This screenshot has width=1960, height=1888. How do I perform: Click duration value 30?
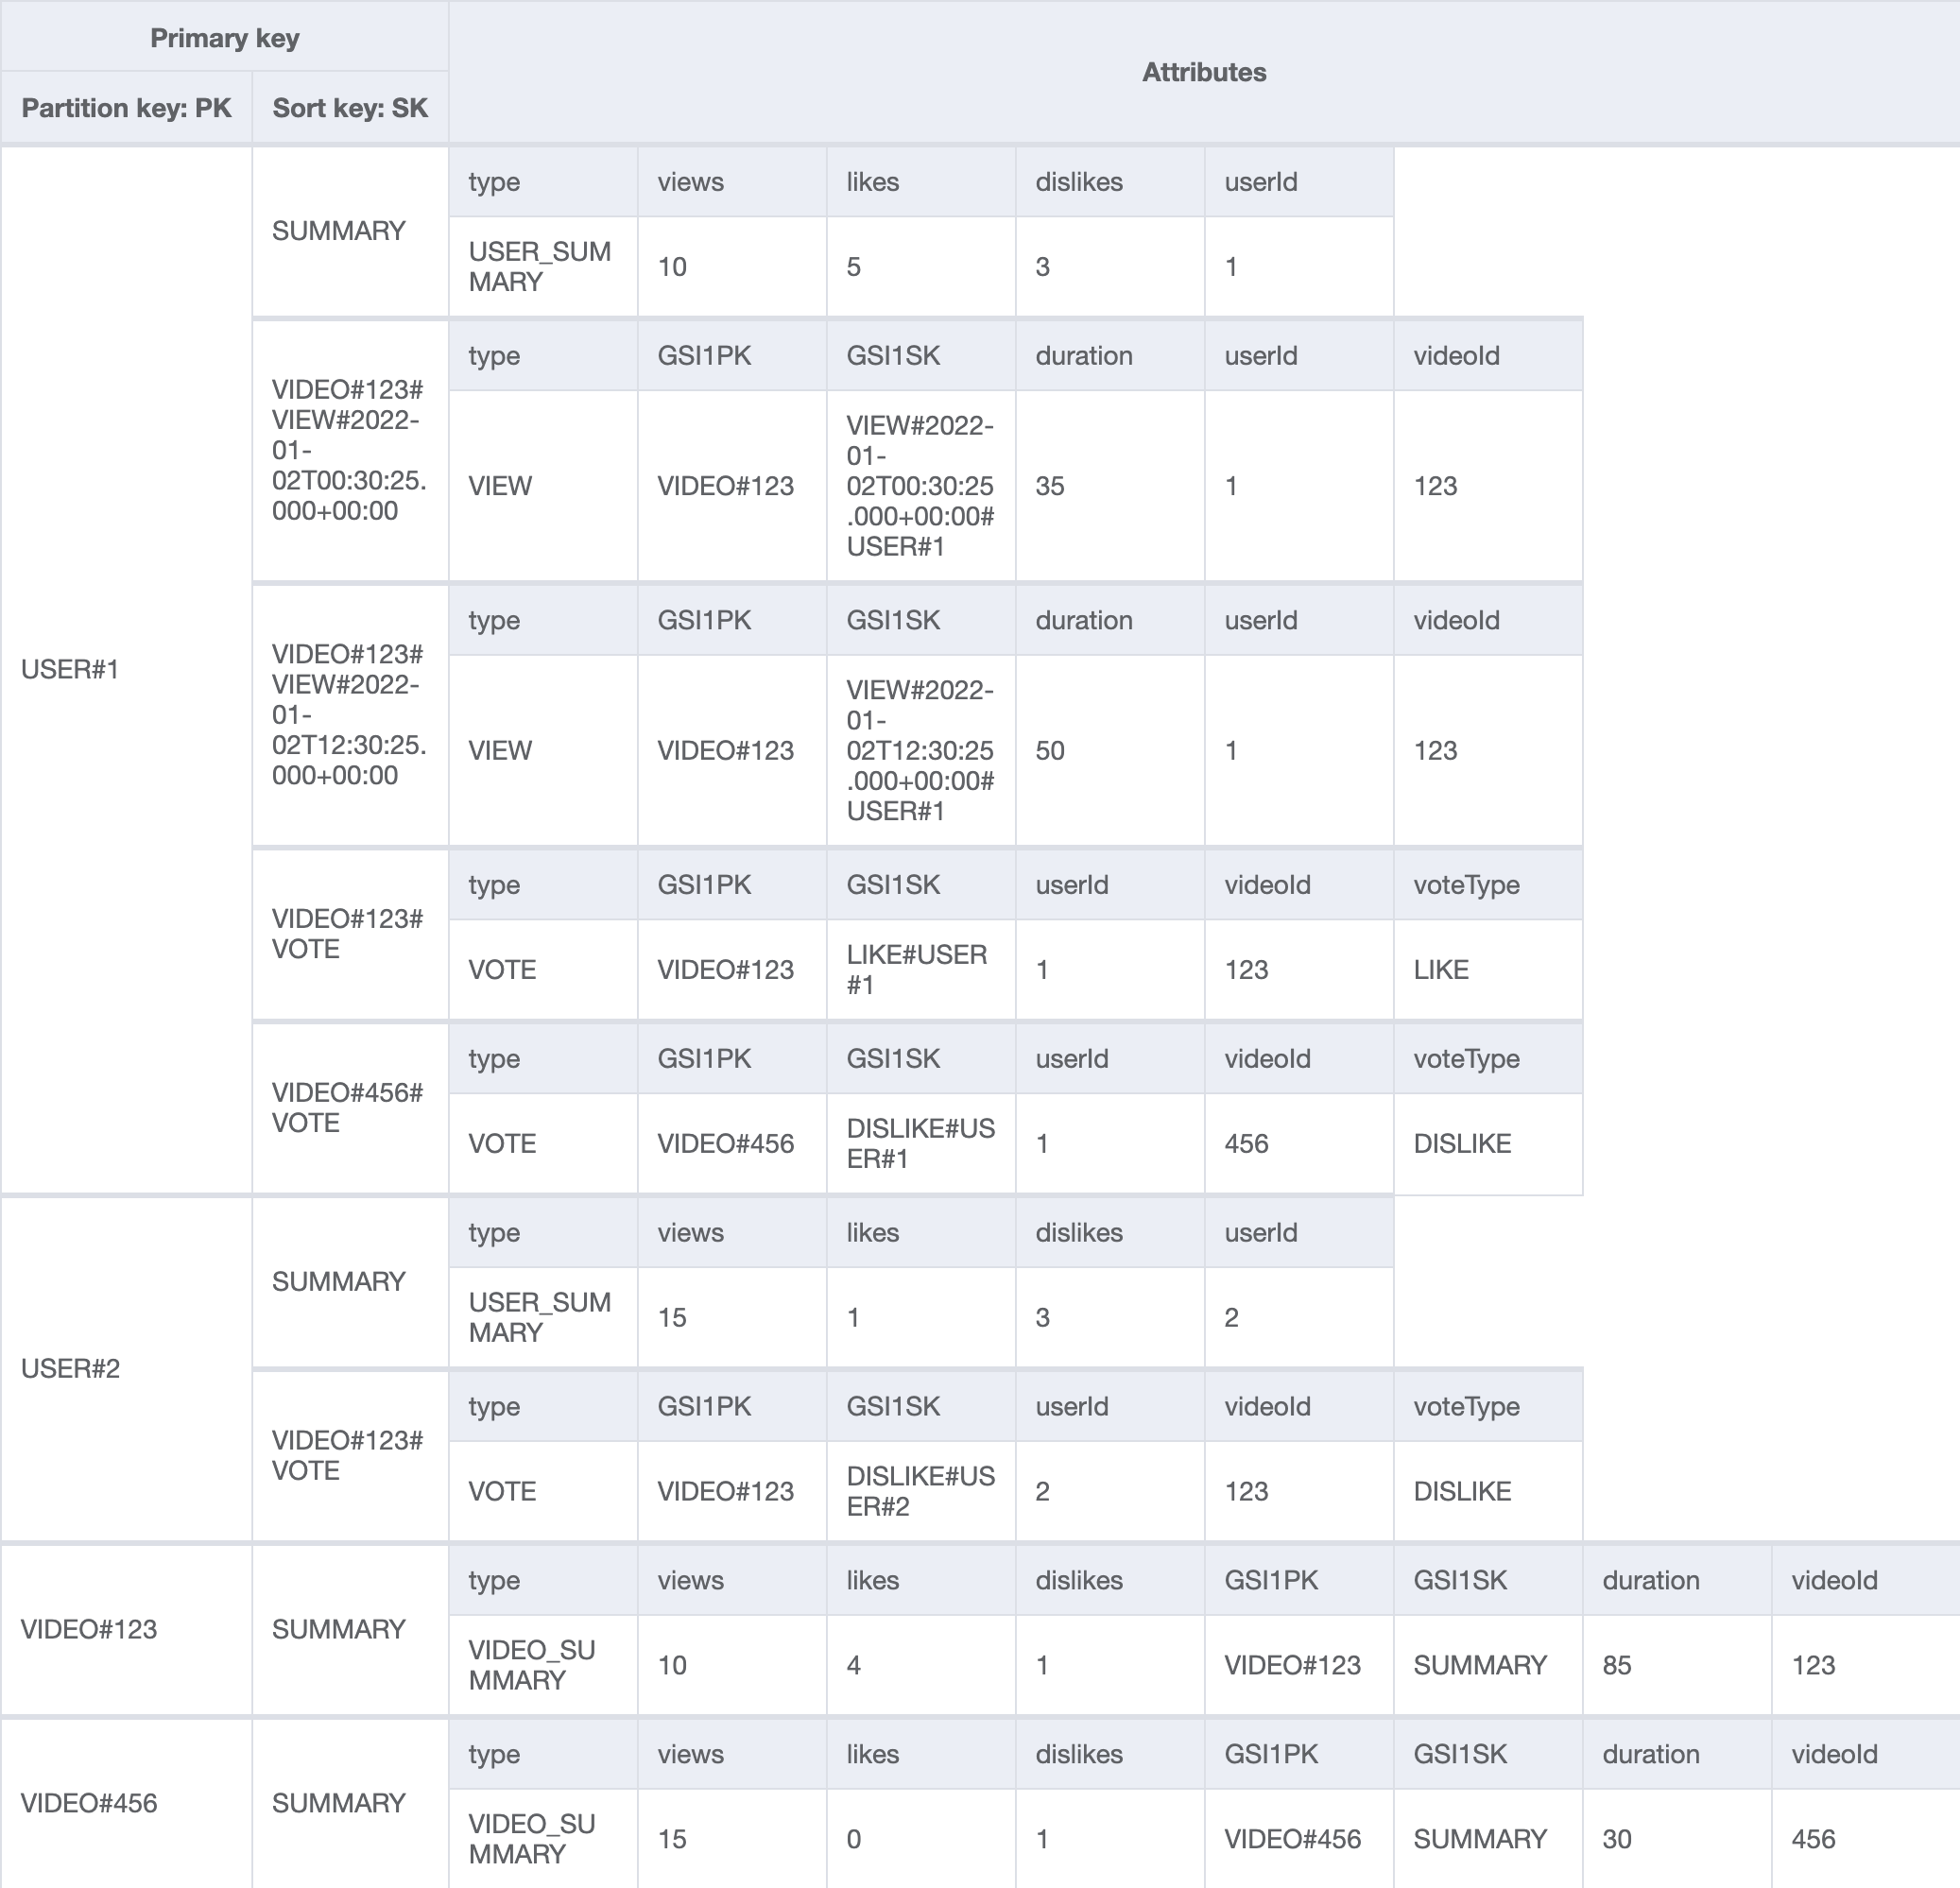(x=1677, y=1839)
